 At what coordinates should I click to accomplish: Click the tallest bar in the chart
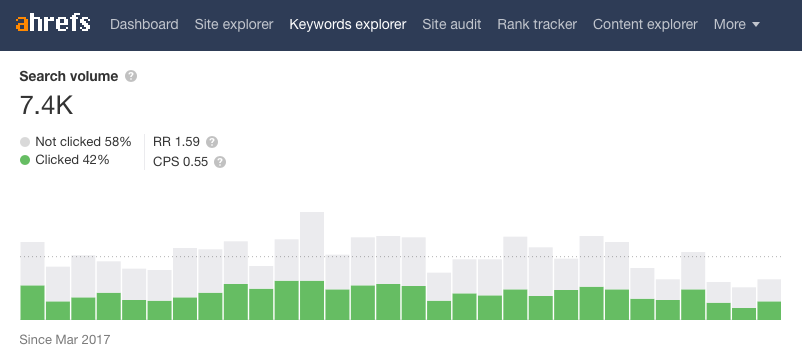tap(312, 266)
